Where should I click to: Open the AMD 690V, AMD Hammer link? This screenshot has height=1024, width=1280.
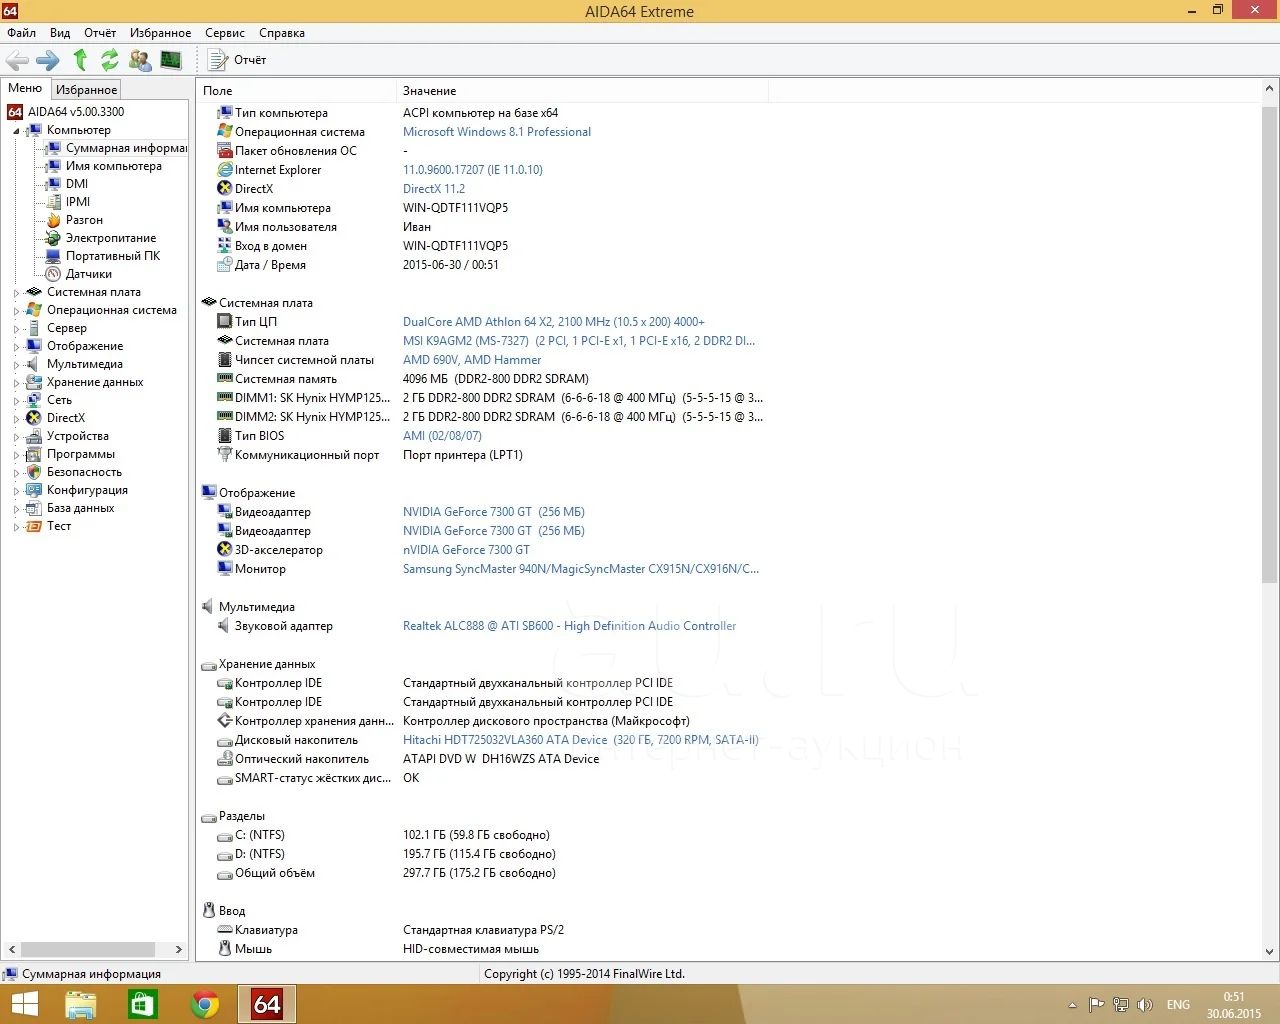pos(472,360)
